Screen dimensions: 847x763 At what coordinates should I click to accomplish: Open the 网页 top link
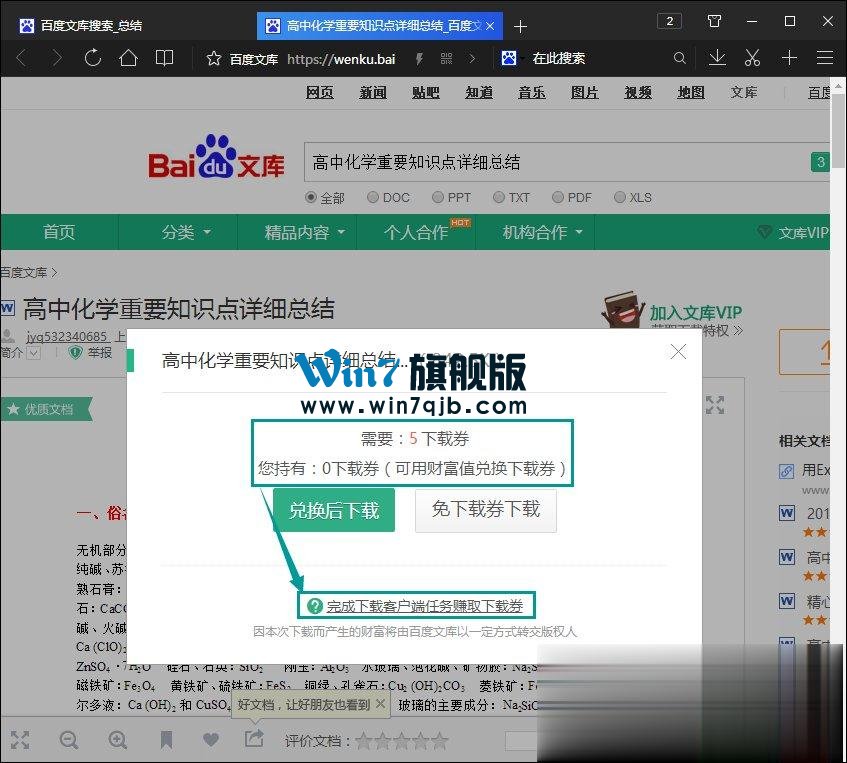[320, 92]
